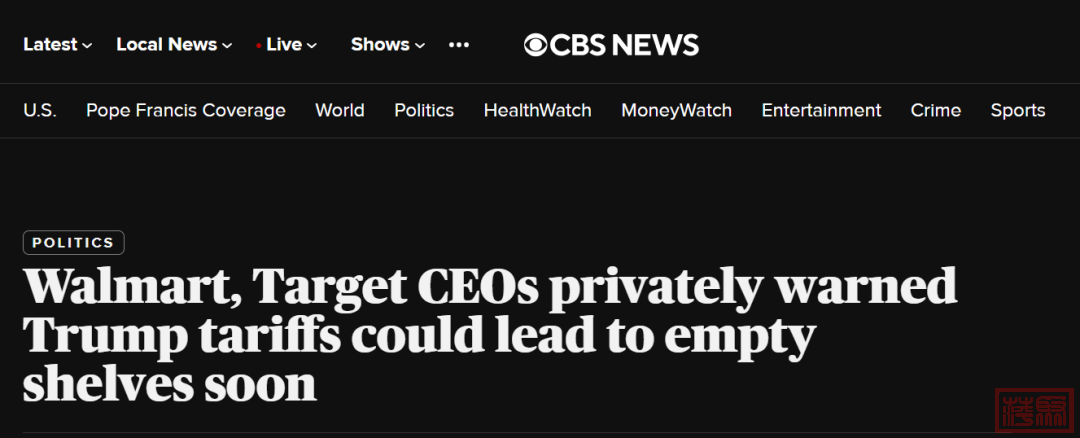This screenshot has height=438, width=1080.
Task: Click the CBS eye logo icon
Action: tap(535, 45)
